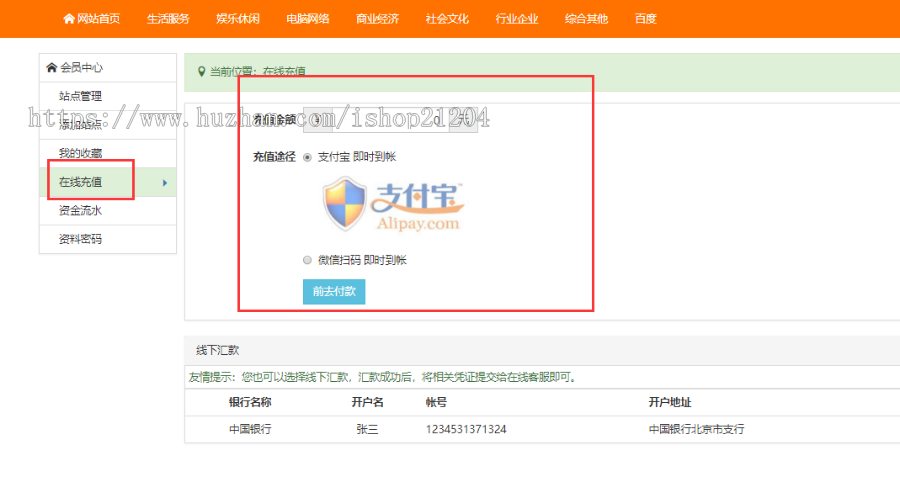Image resolution: width=900 pixels, height=503 pixels.
Task: Open the 社会文化 nav menu
Action: (447, 19)
